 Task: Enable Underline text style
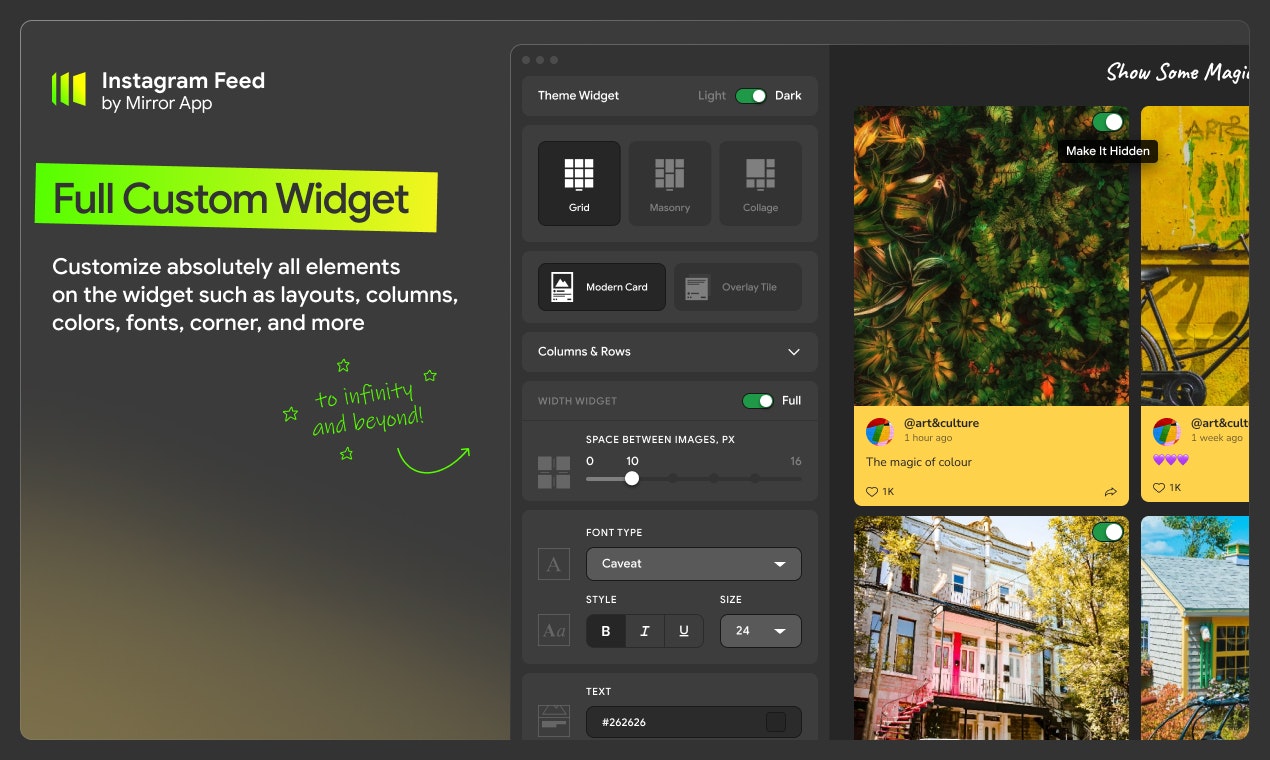tap(684, 631)
